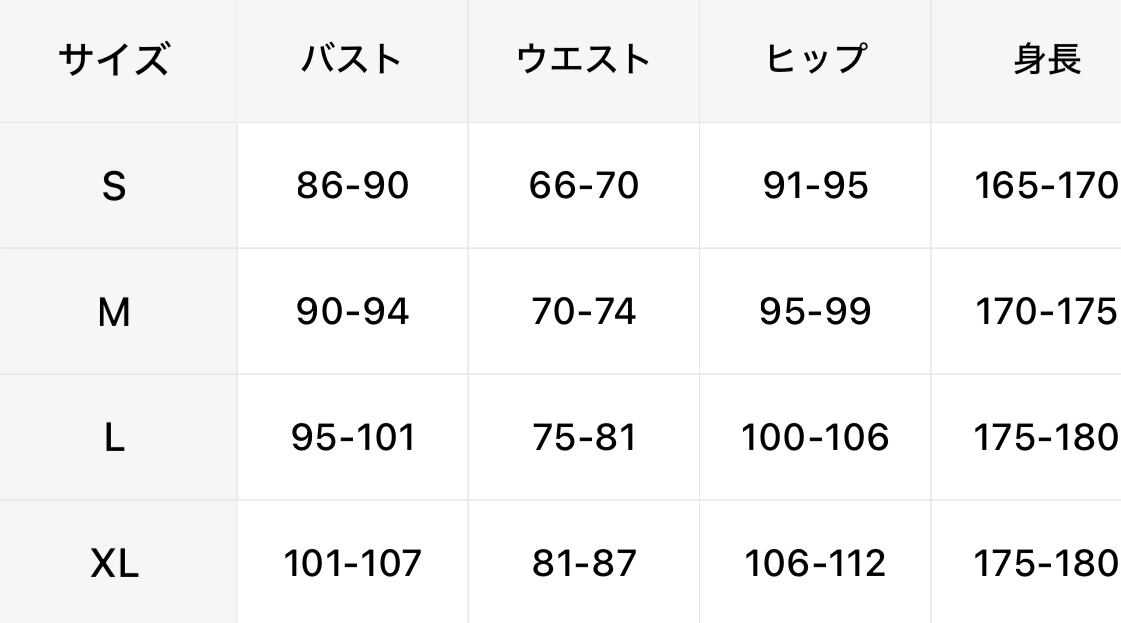Image resolution: width=1121 pixels, height=623 pixels.
Task: Click the 106-112 hip cell
Action: coord(815,564)
